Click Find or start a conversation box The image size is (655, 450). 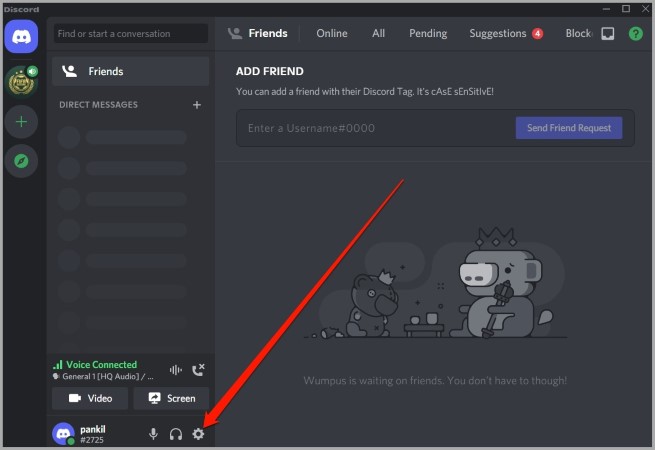pyautogui.click(x=131, y=33)
